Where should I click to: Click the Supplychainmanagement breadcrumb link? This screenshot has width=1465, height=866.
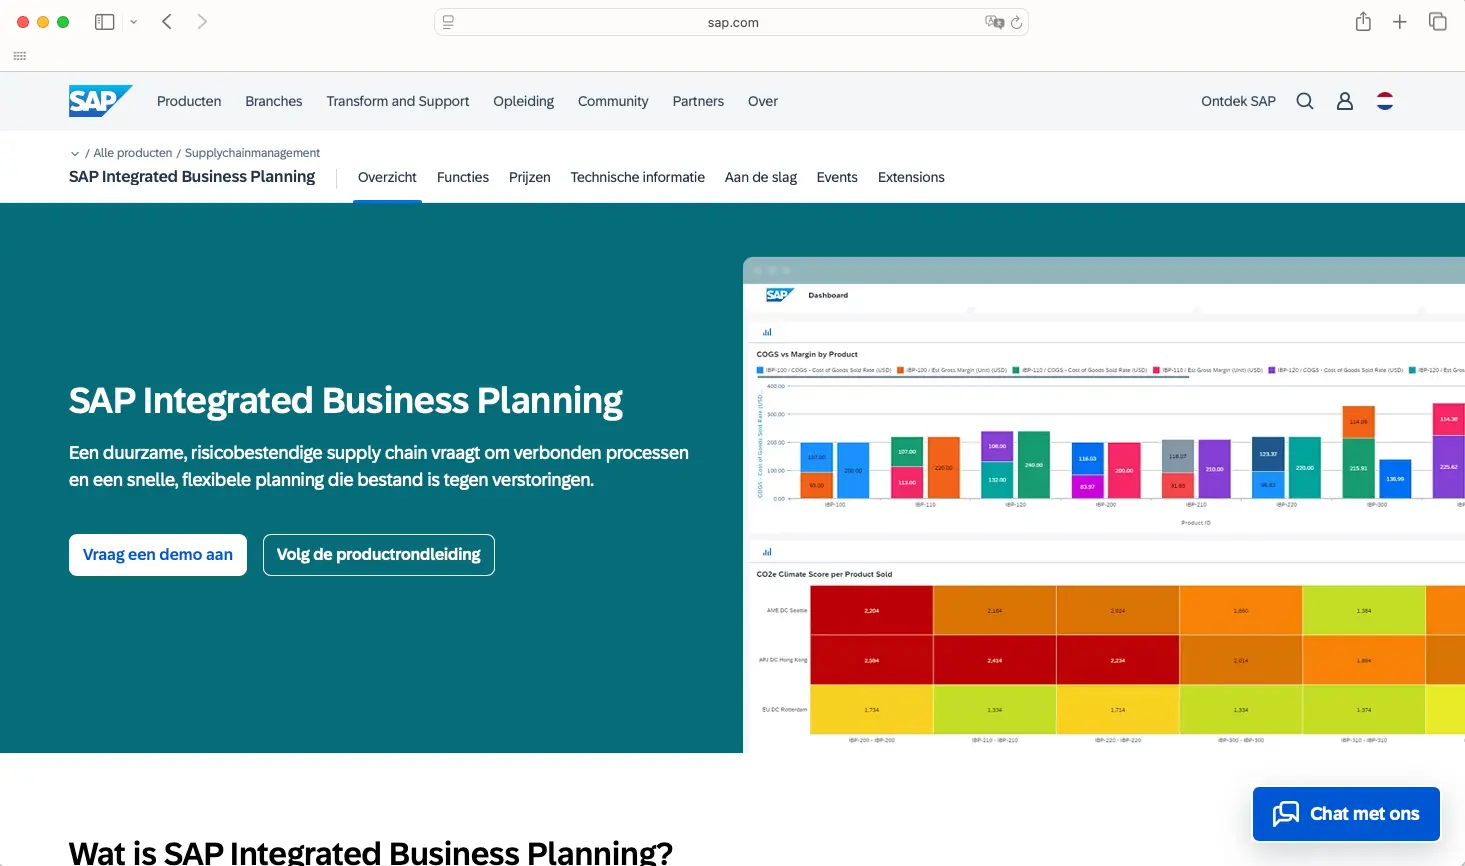[252, 153]
